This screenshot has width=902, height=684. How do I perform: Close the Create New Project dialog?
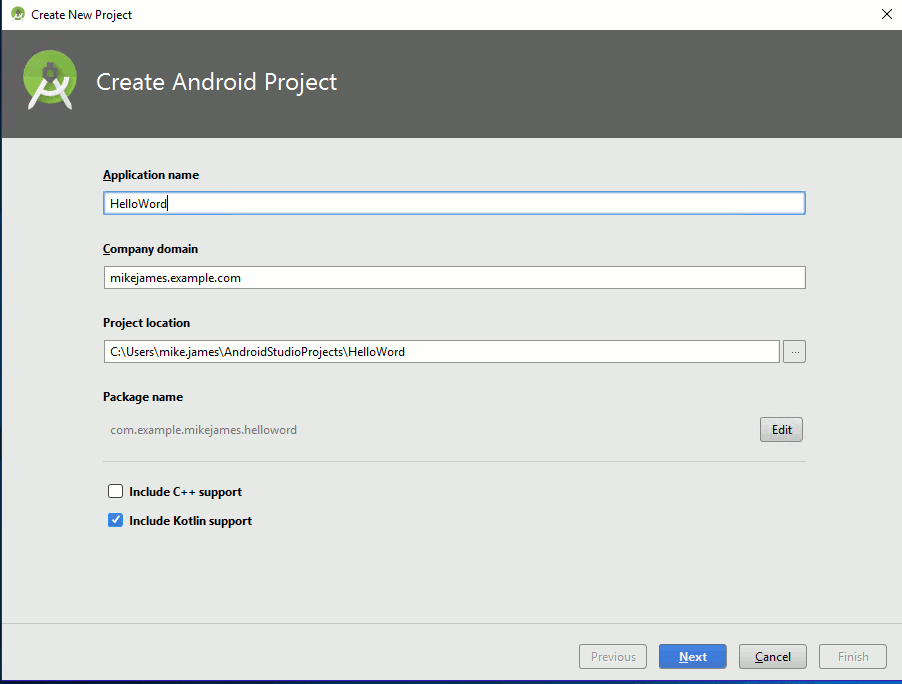click(x=886, y=14)
